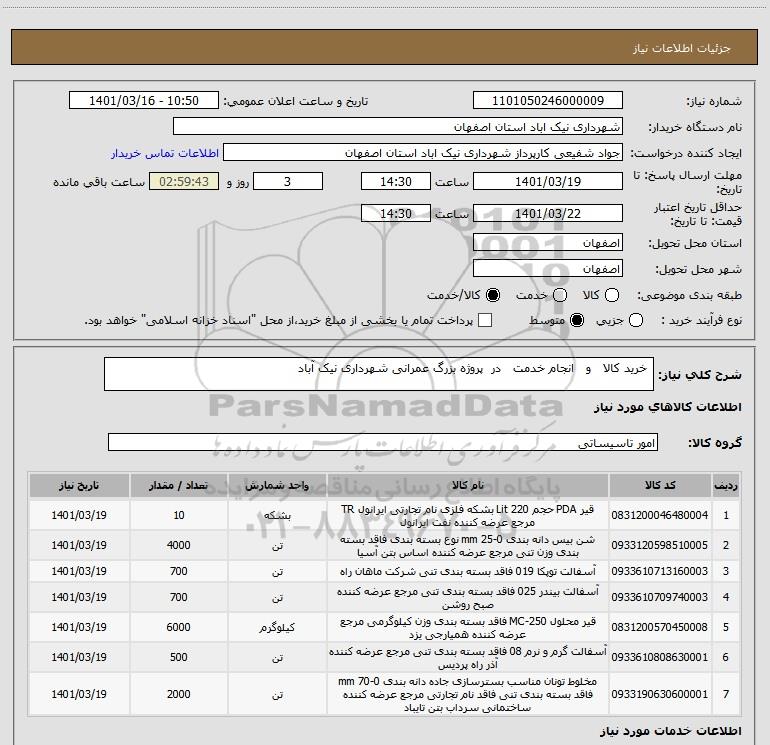Click the goods group field امور تاسیساتی

coord(383,442)
